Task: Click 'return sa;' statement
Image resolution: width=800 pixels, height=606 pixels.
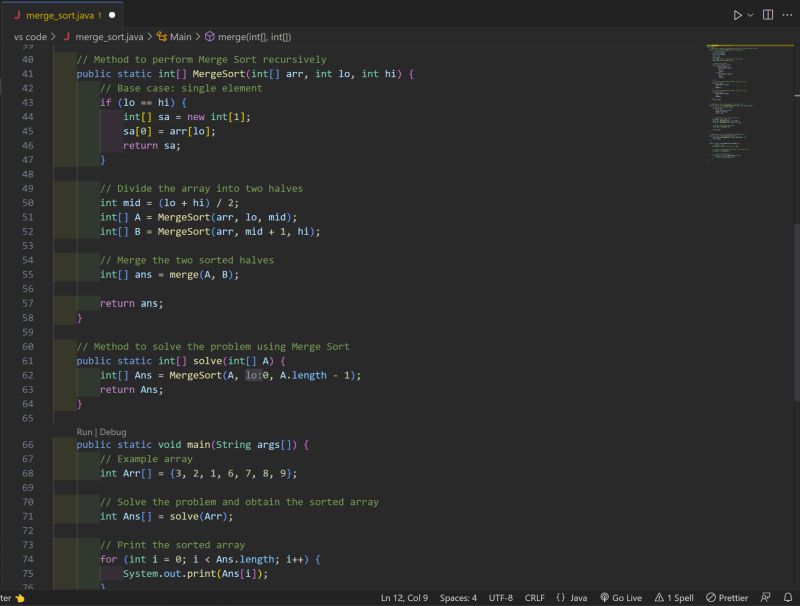Action: [152, 146]
